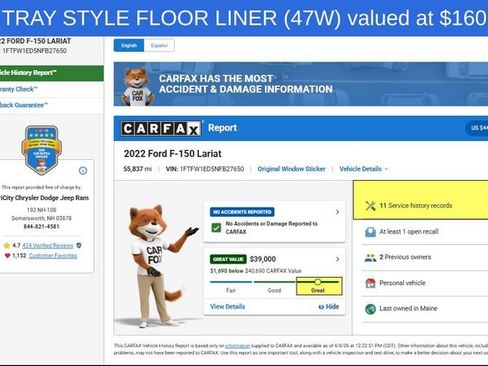The width and height of the screenshot is (488, 366).
Task: Click Hide to collapse value card
Action: (x=329, y=307)
